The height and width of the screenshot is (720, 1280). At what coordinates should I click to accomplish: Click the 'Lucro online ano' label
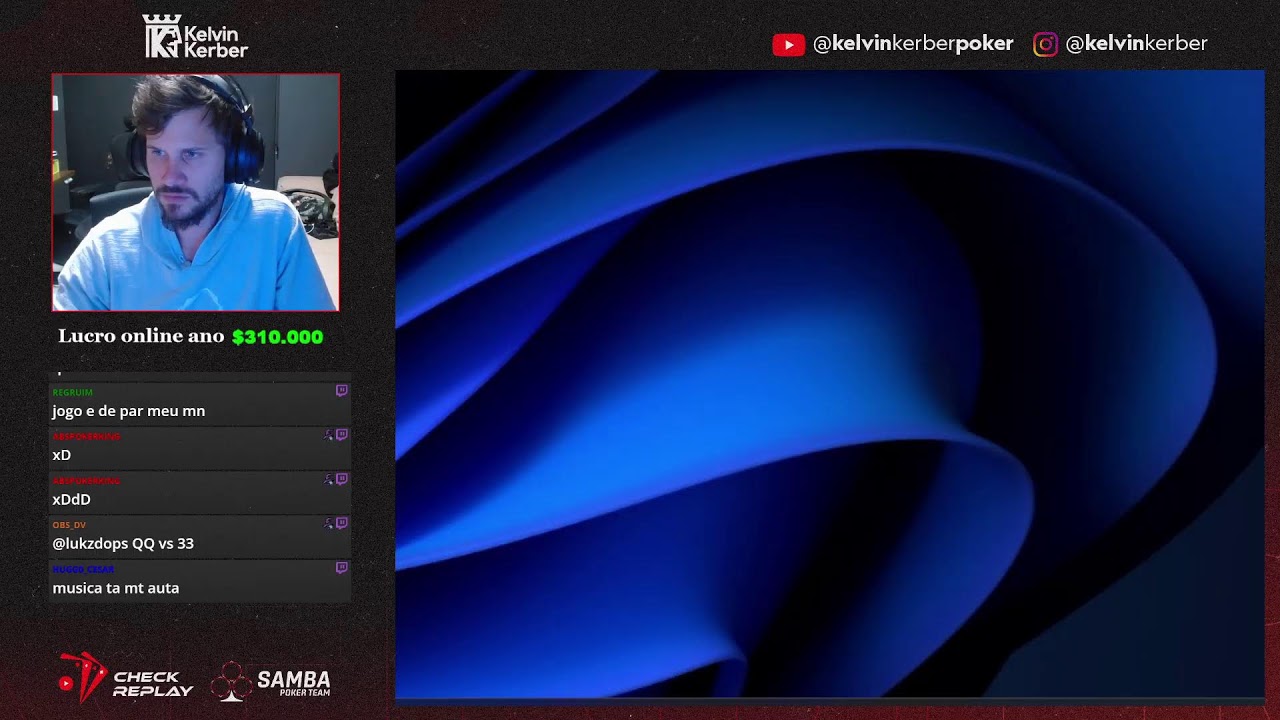(x=141, y=336)
